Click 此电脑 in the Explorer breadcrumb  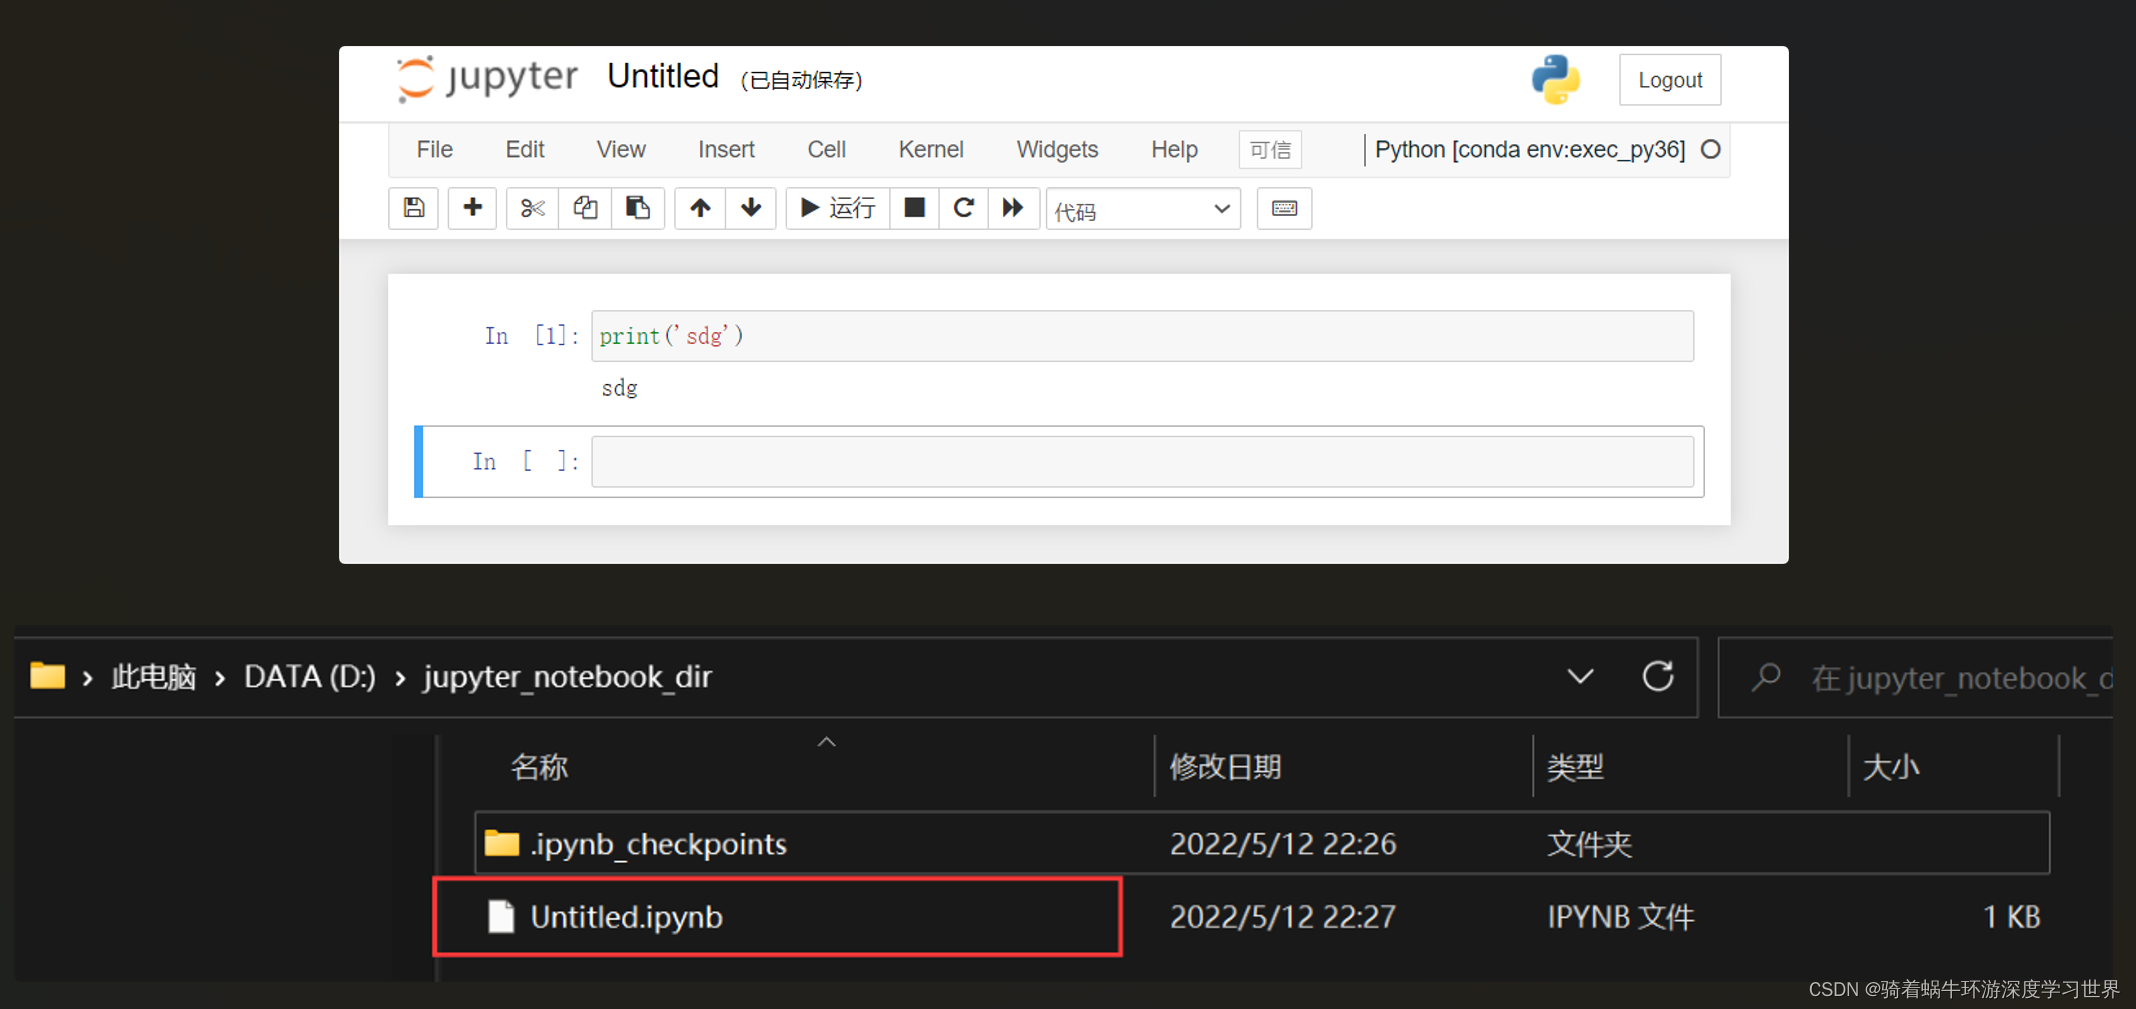coord(153,677)
